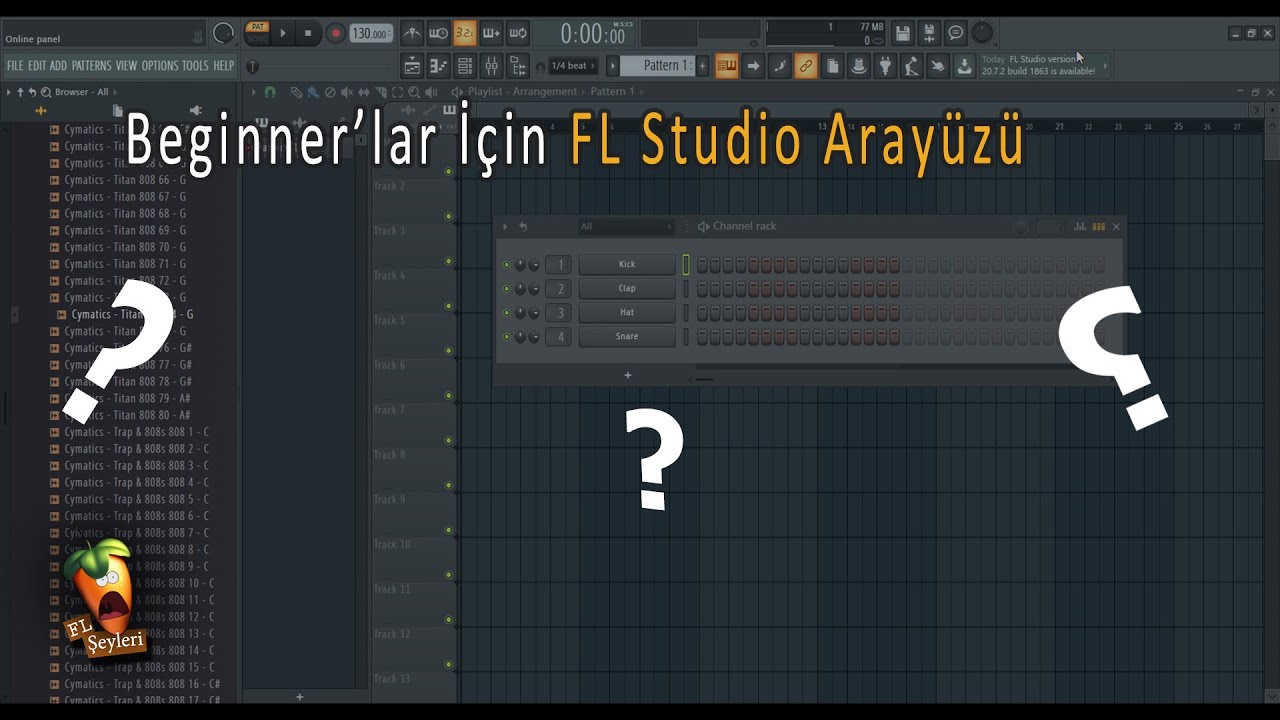Viewport: 1280px width, 720px height.
Task: Open the Playlist view icon
Action: coord(412,66)
